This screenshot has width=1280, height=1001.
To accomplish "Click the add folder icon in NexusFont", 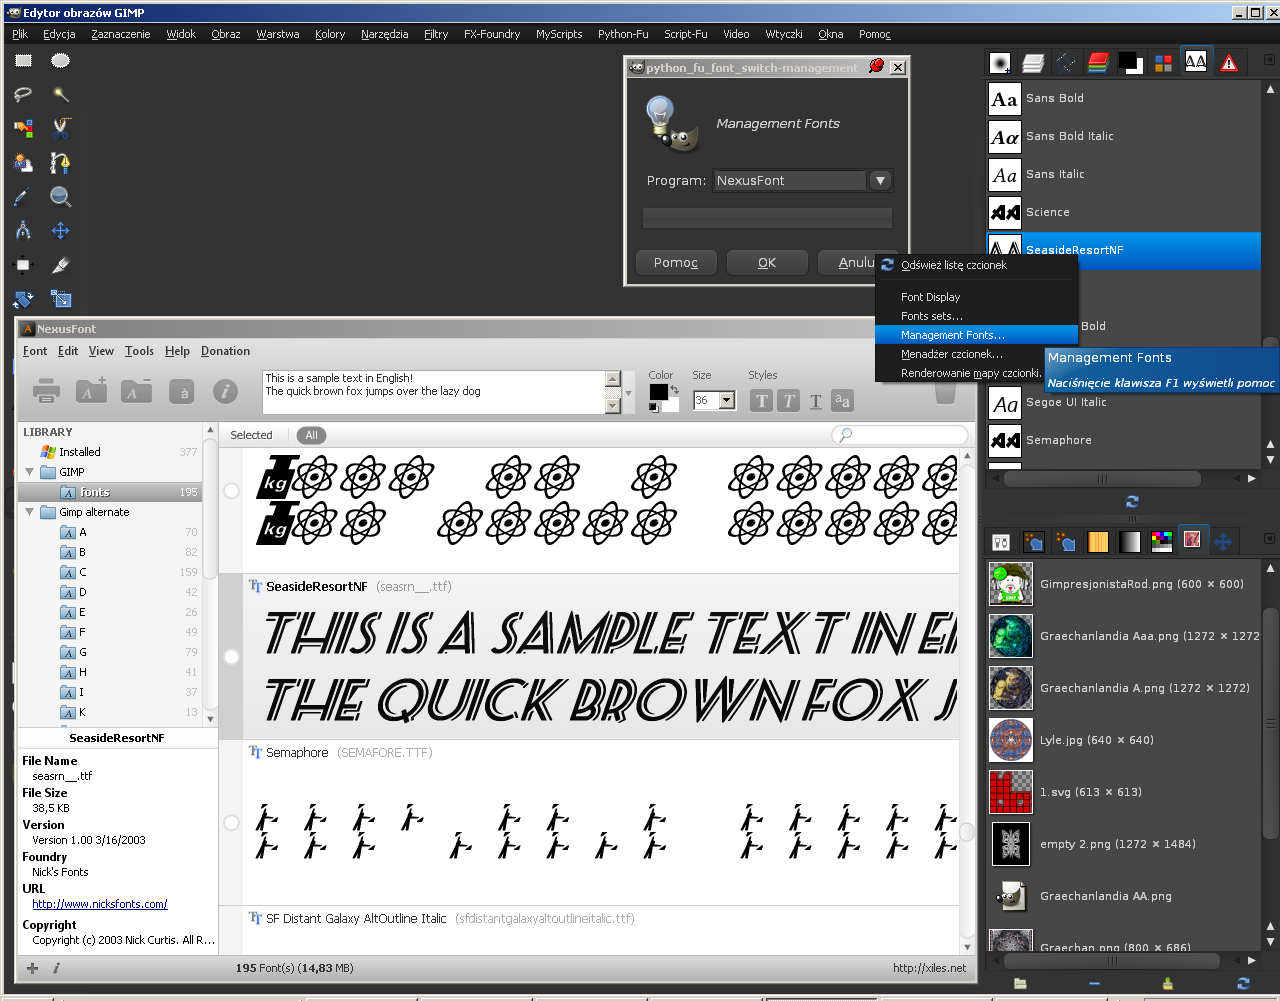I will click(x=91, y=392).
